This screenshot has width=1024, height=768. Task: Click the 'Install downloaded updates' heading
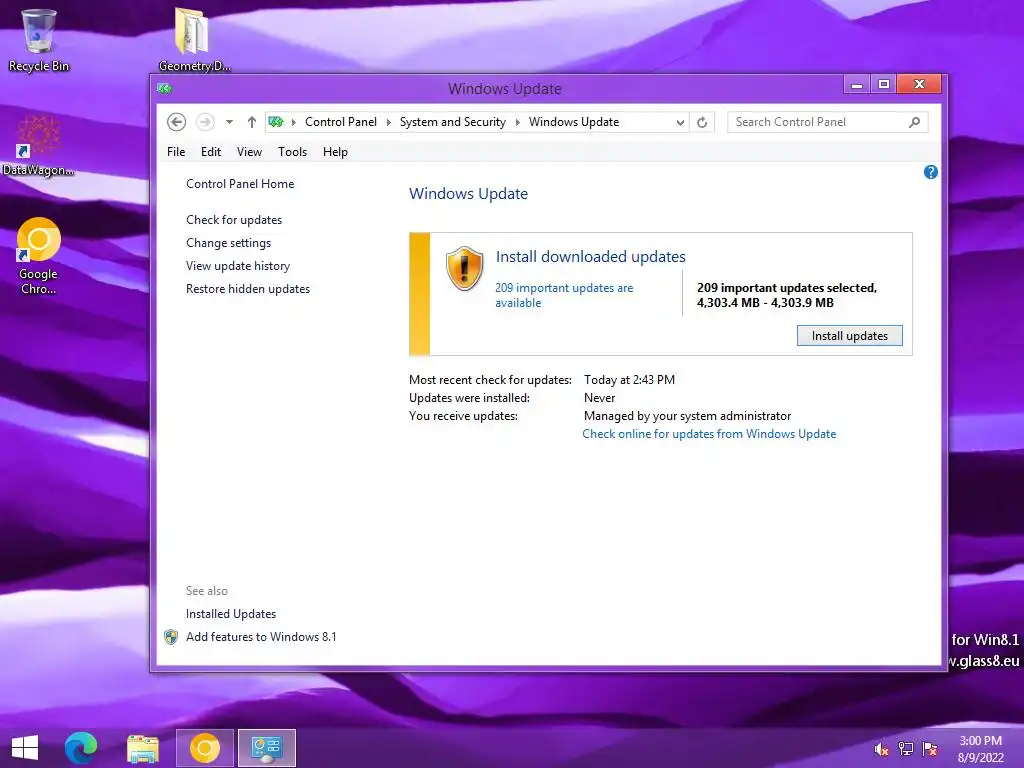pyautogui.click(x=590, y=257)
